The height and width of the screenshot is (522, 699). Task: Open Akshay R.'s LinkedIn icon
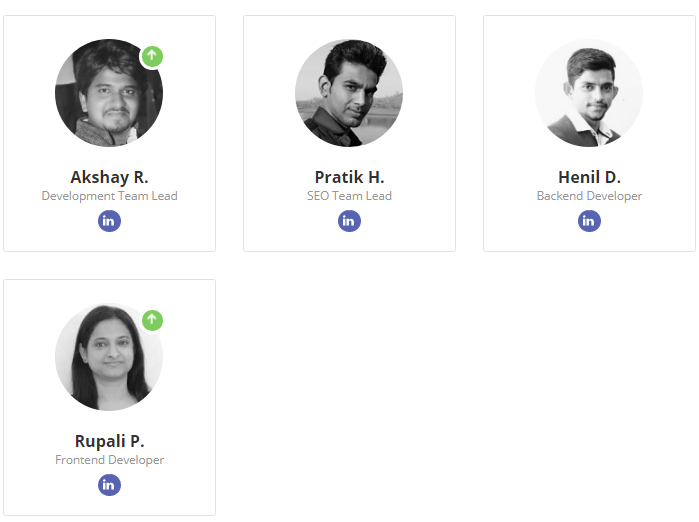coord(109,221)
